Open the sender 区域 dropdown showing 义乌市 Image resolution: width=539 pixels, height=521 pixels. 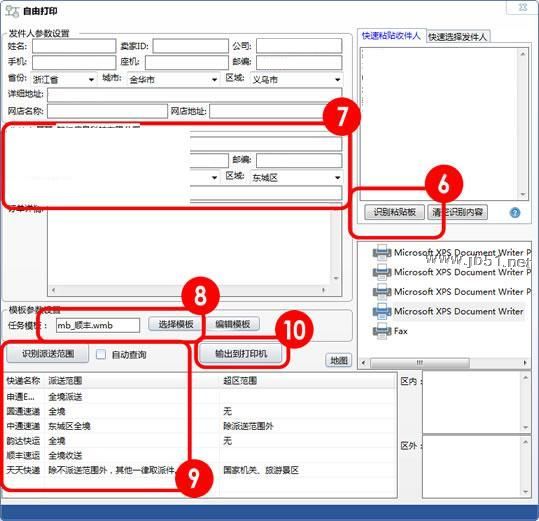click(296, 79)
